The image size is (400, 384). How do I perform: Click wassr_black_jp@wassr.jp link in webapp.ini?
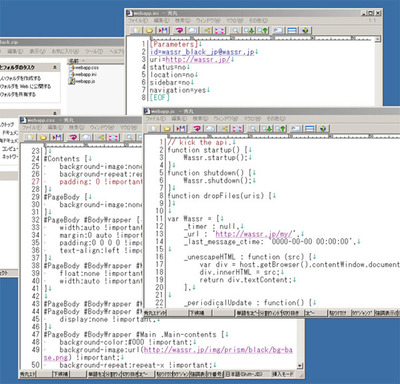pyautogui.click(x=202, y=52)
